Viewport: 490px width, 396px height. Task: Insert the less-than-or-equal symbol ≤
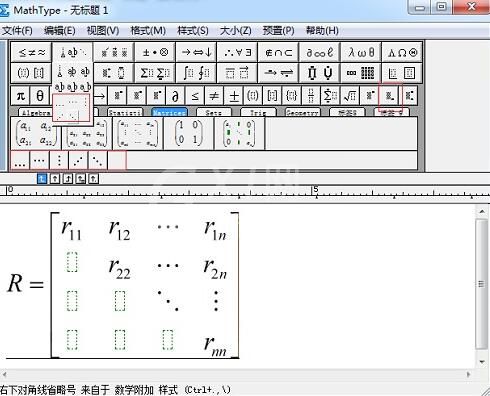click(195, 96)
